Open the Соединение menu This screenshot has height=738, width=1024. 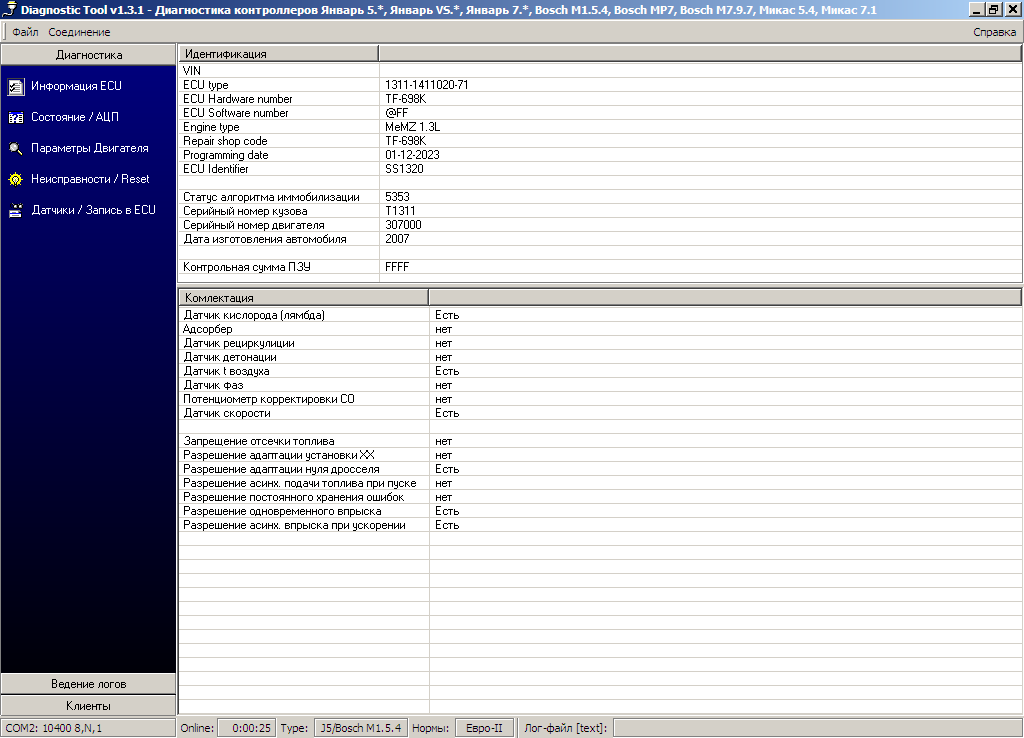(79, 32)
